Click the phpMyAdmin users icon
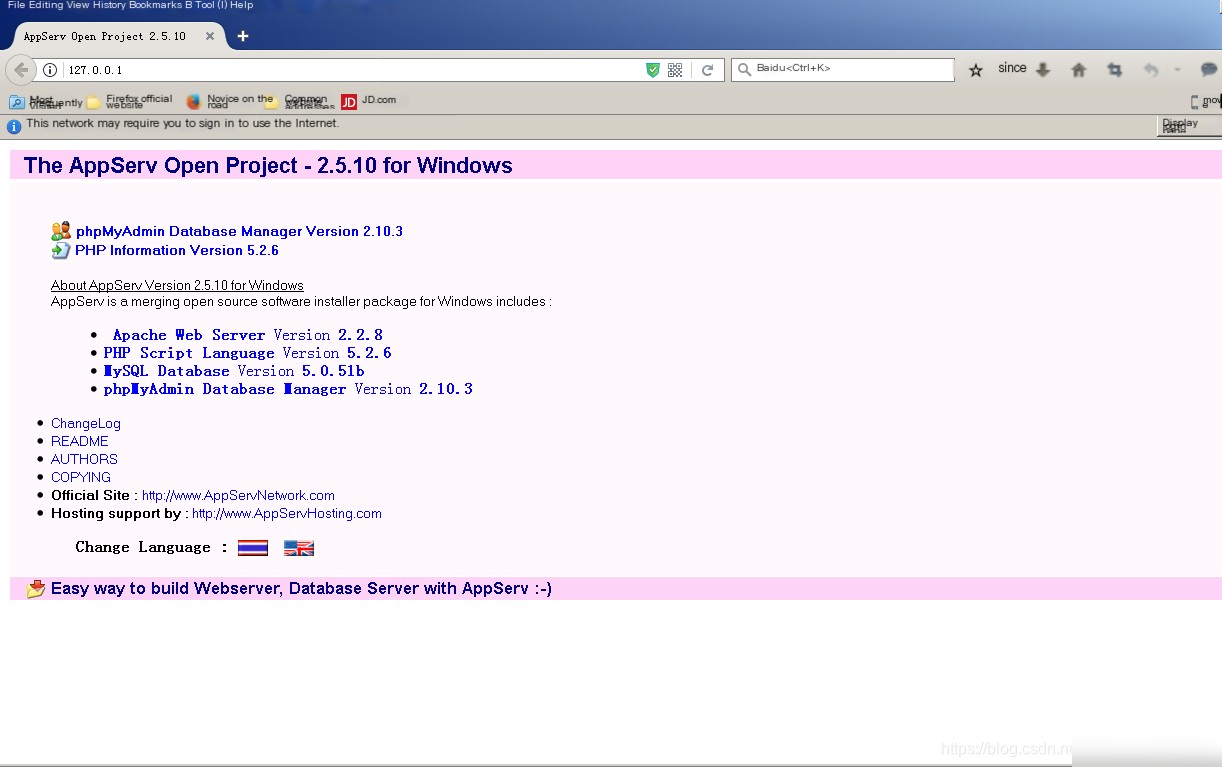This screenshot has height=767, width=1222. (x=61, y=231)
